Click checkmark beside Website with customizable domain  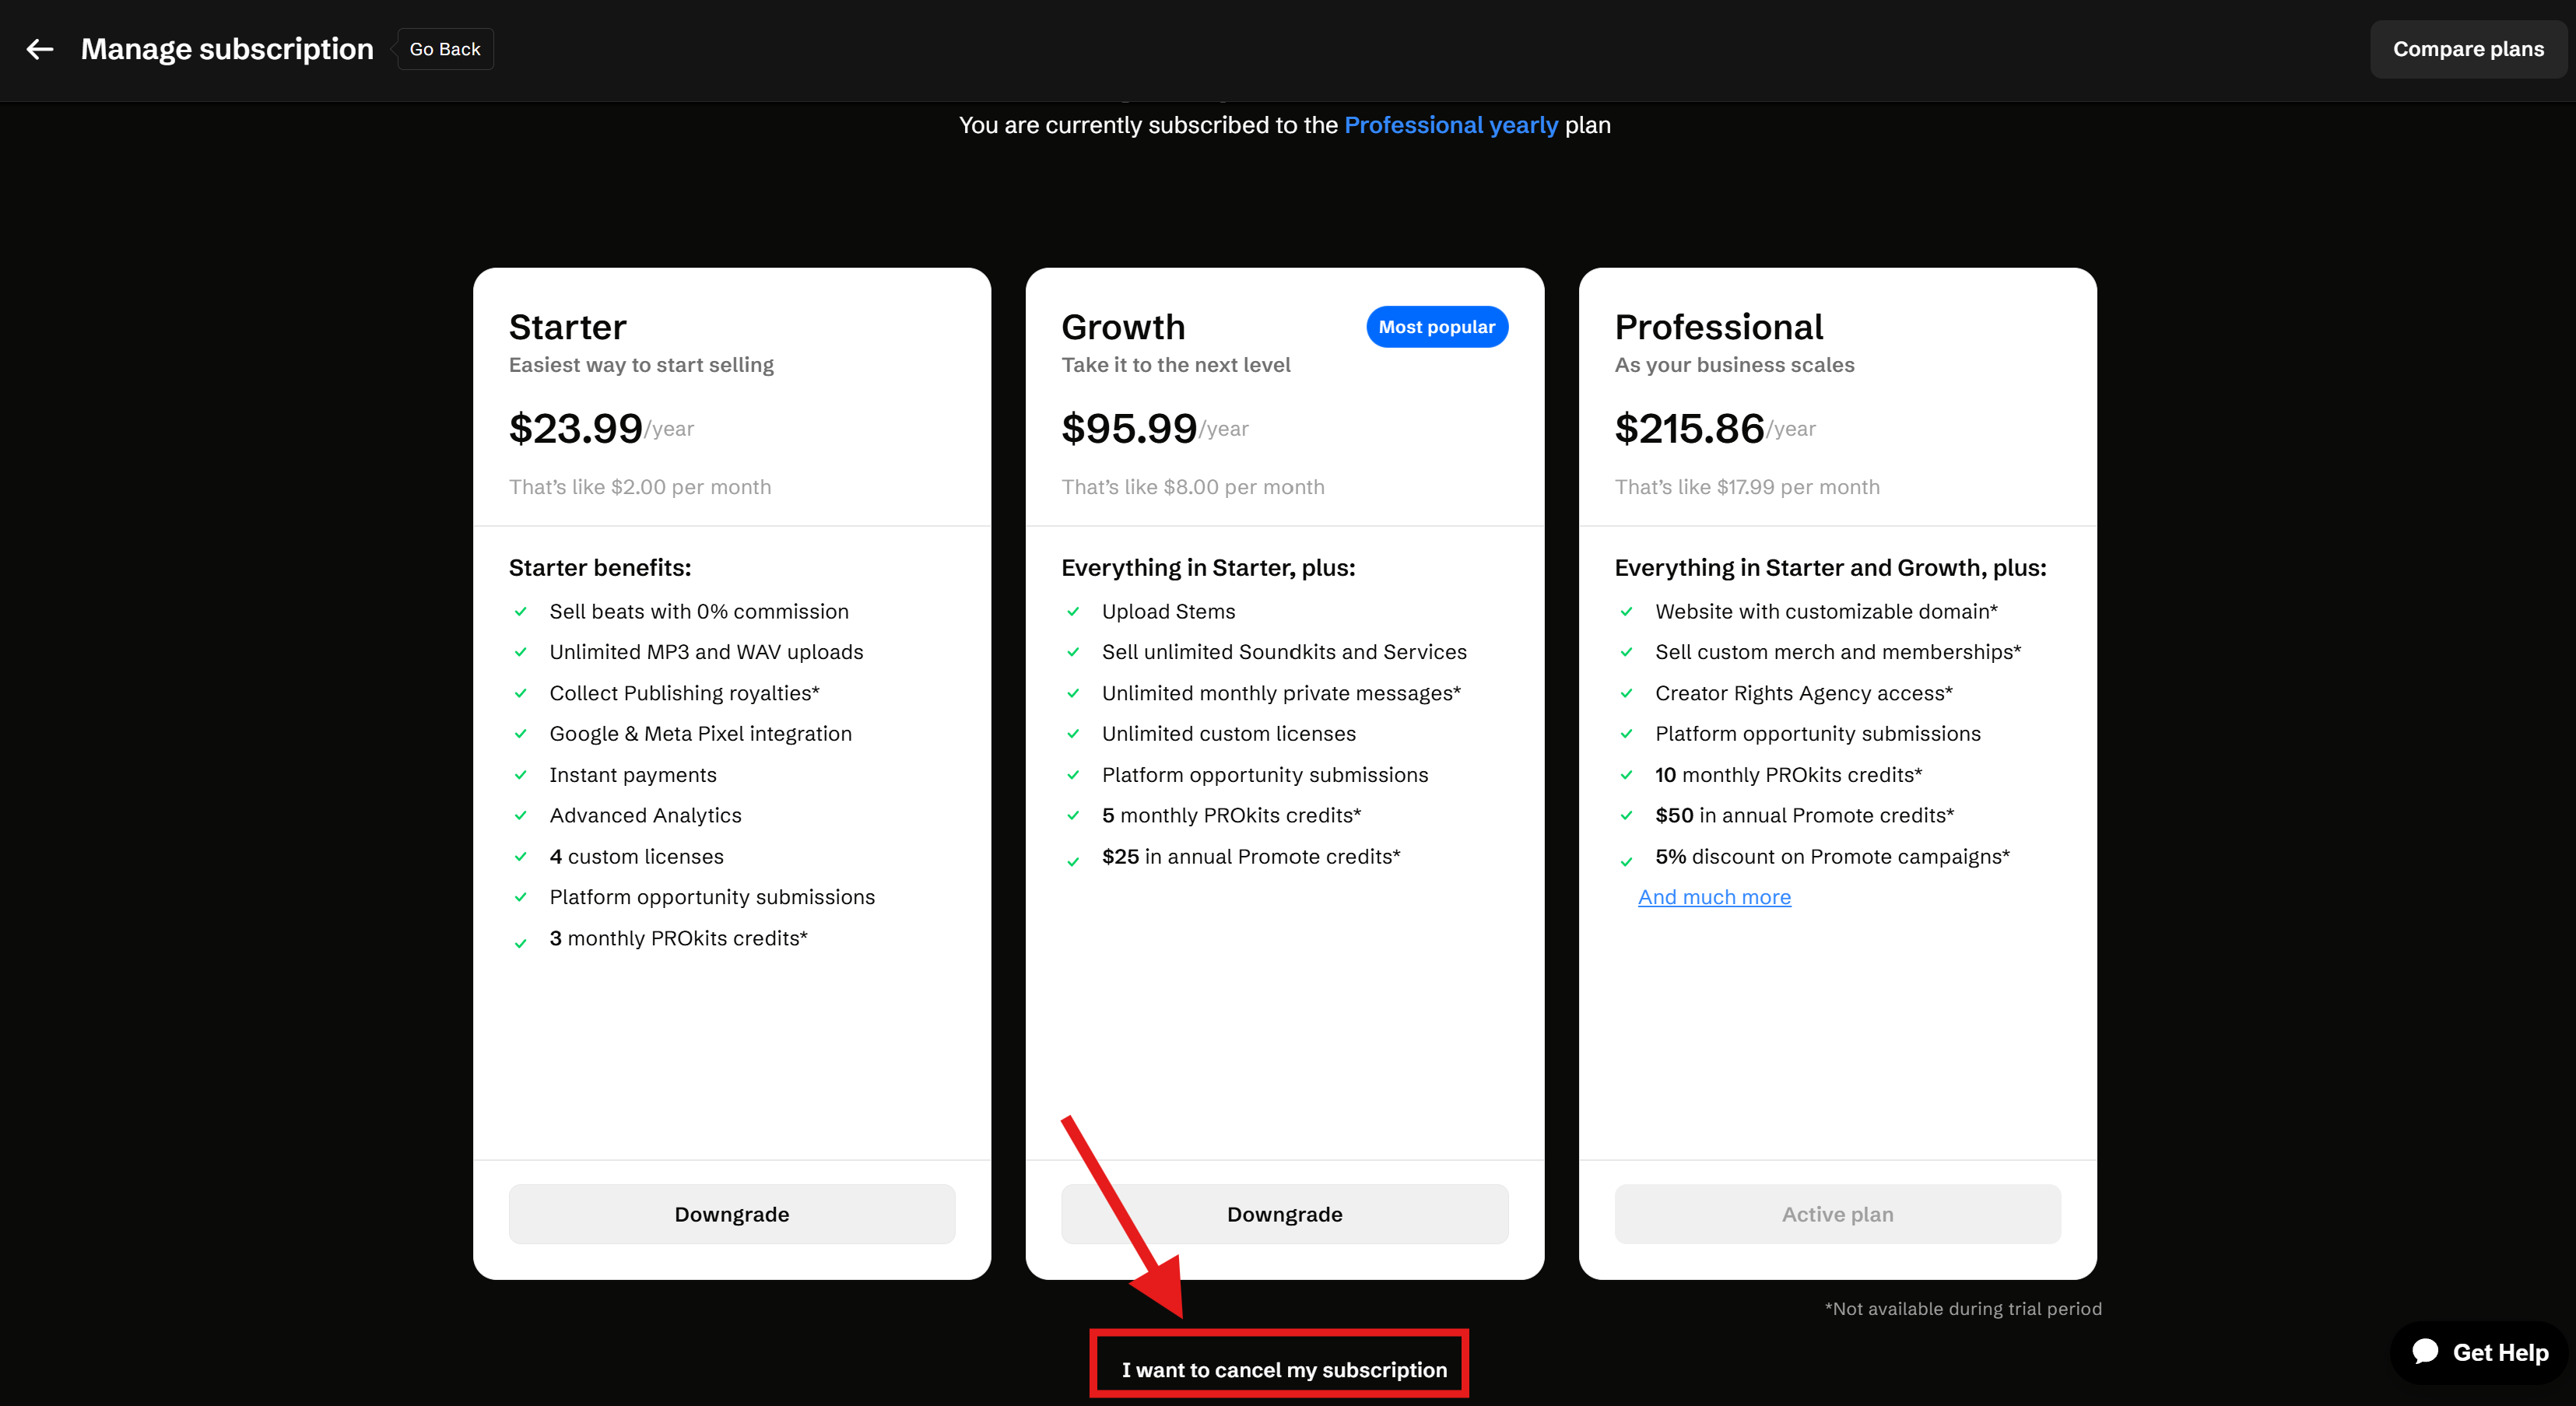point(1626,612)
